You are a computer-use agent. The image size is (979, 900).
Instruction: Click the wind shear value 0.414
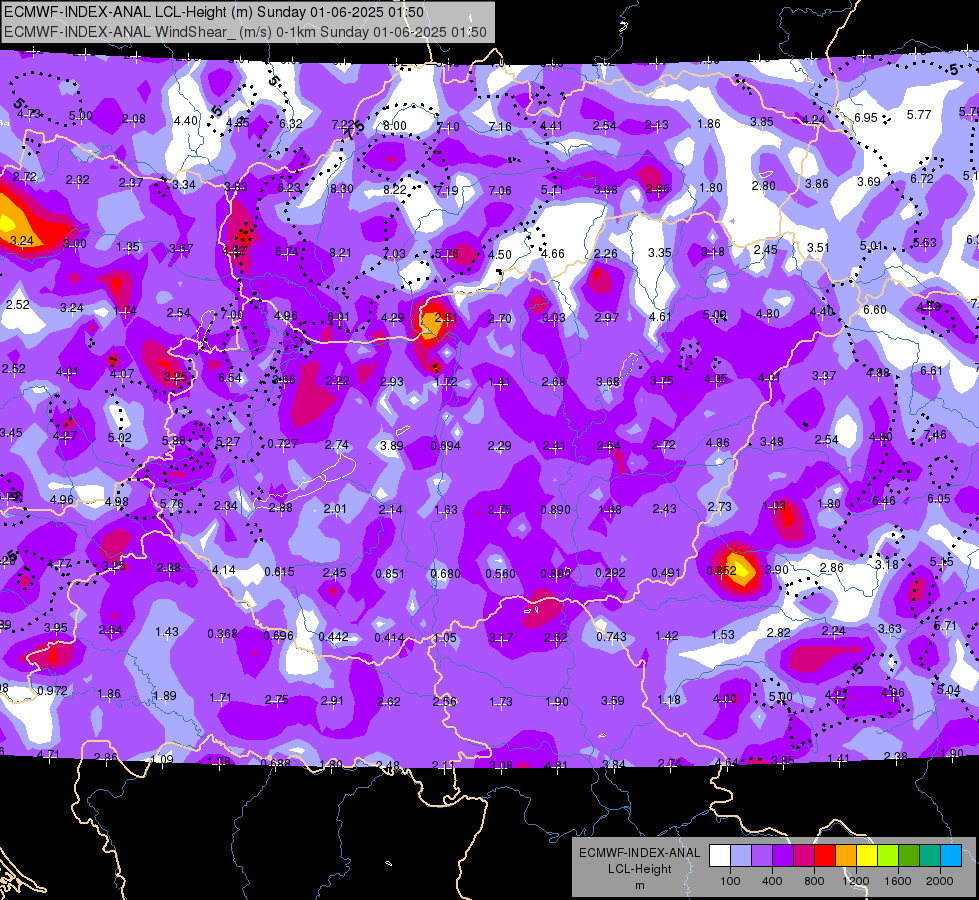pos(389,638)
